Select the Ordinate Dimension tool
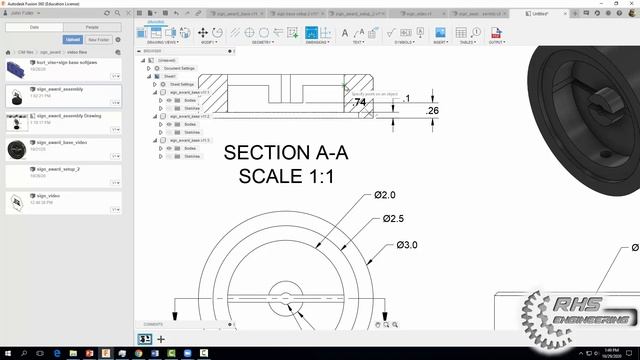640x360 pixels. (326, 33)
